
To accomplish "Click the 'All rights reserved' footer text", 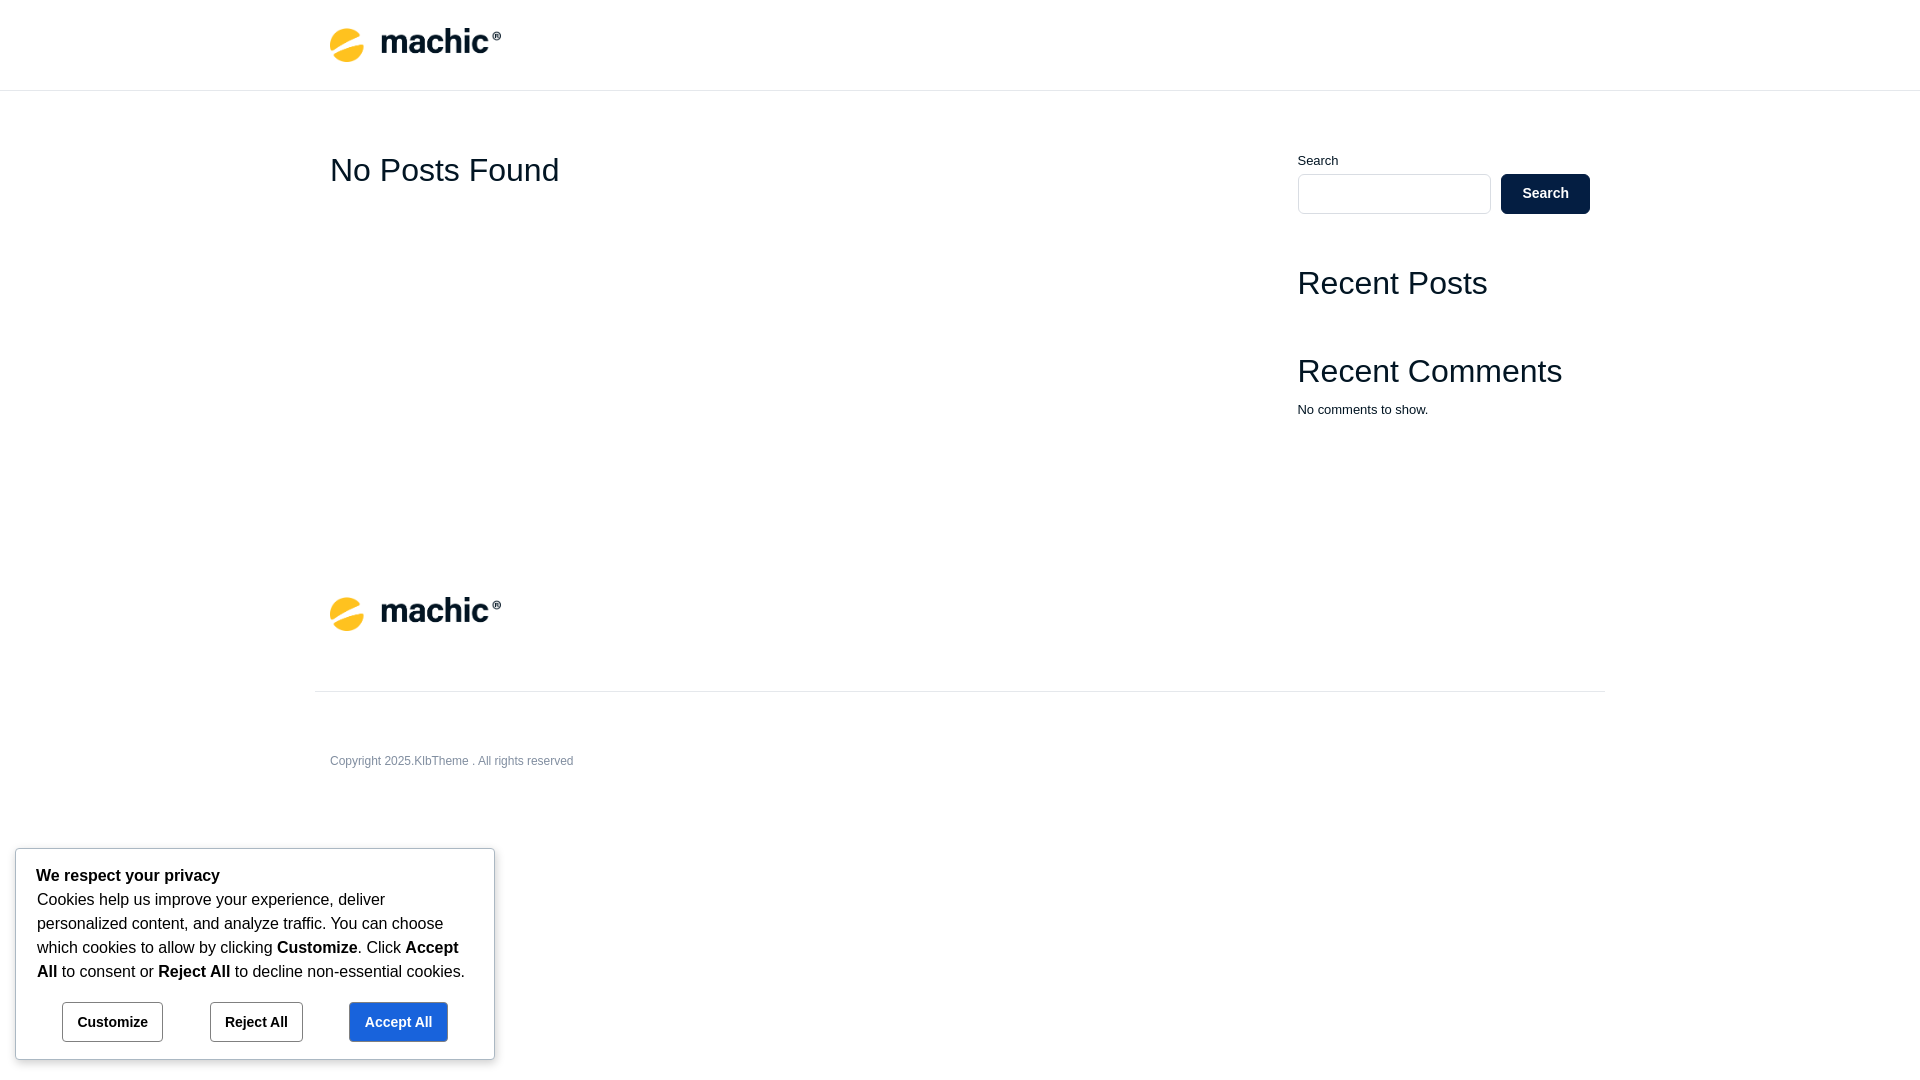I will 526,761.
